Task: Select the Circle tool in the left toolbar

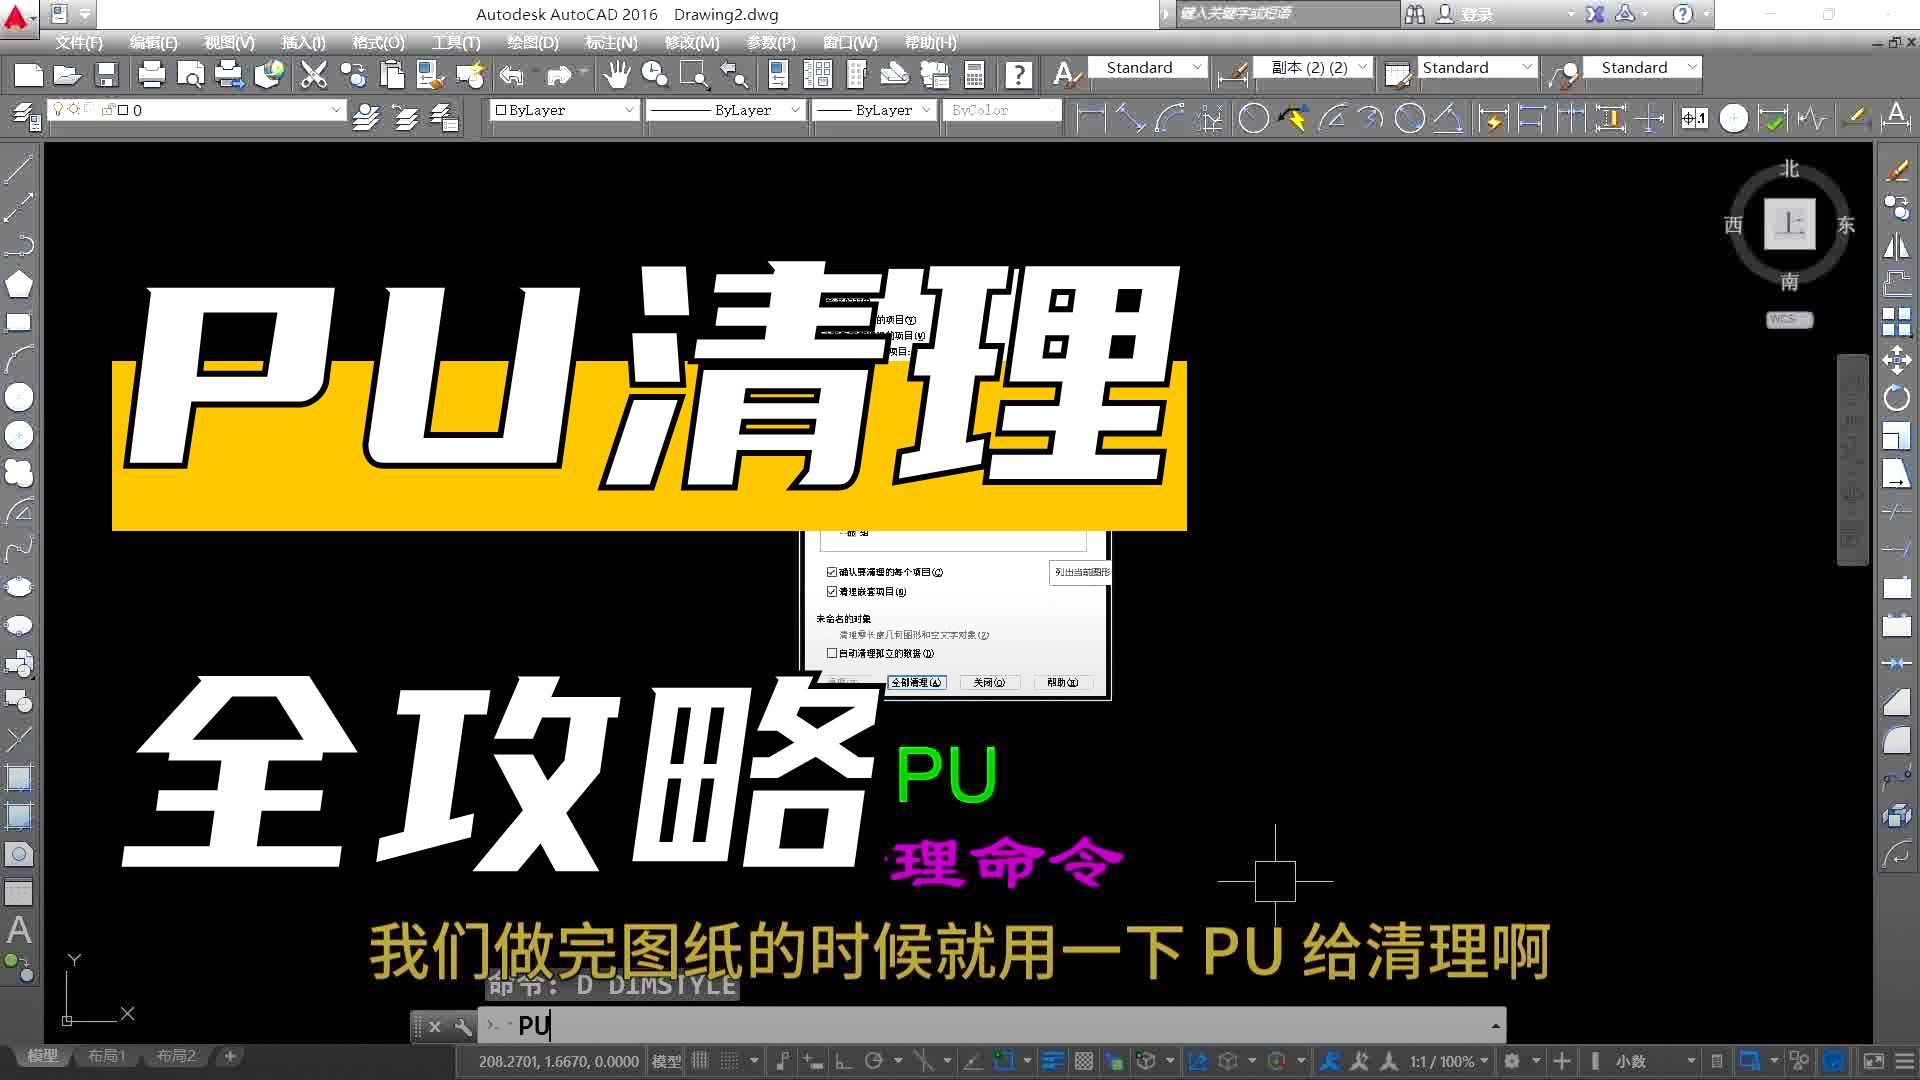Action: tap(20, 396)
